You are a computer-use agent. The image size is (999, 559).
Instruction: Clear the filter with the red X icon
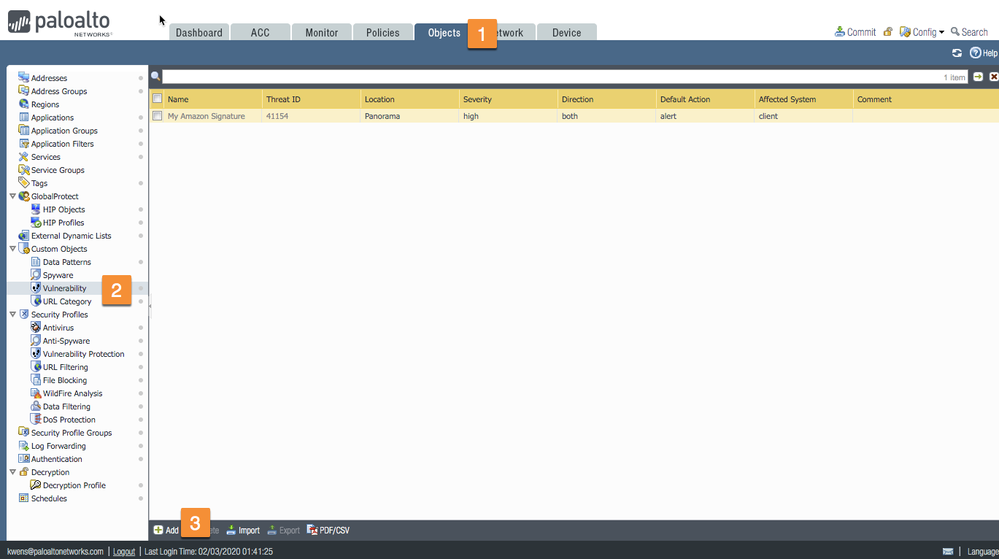(x=993, y=76)
